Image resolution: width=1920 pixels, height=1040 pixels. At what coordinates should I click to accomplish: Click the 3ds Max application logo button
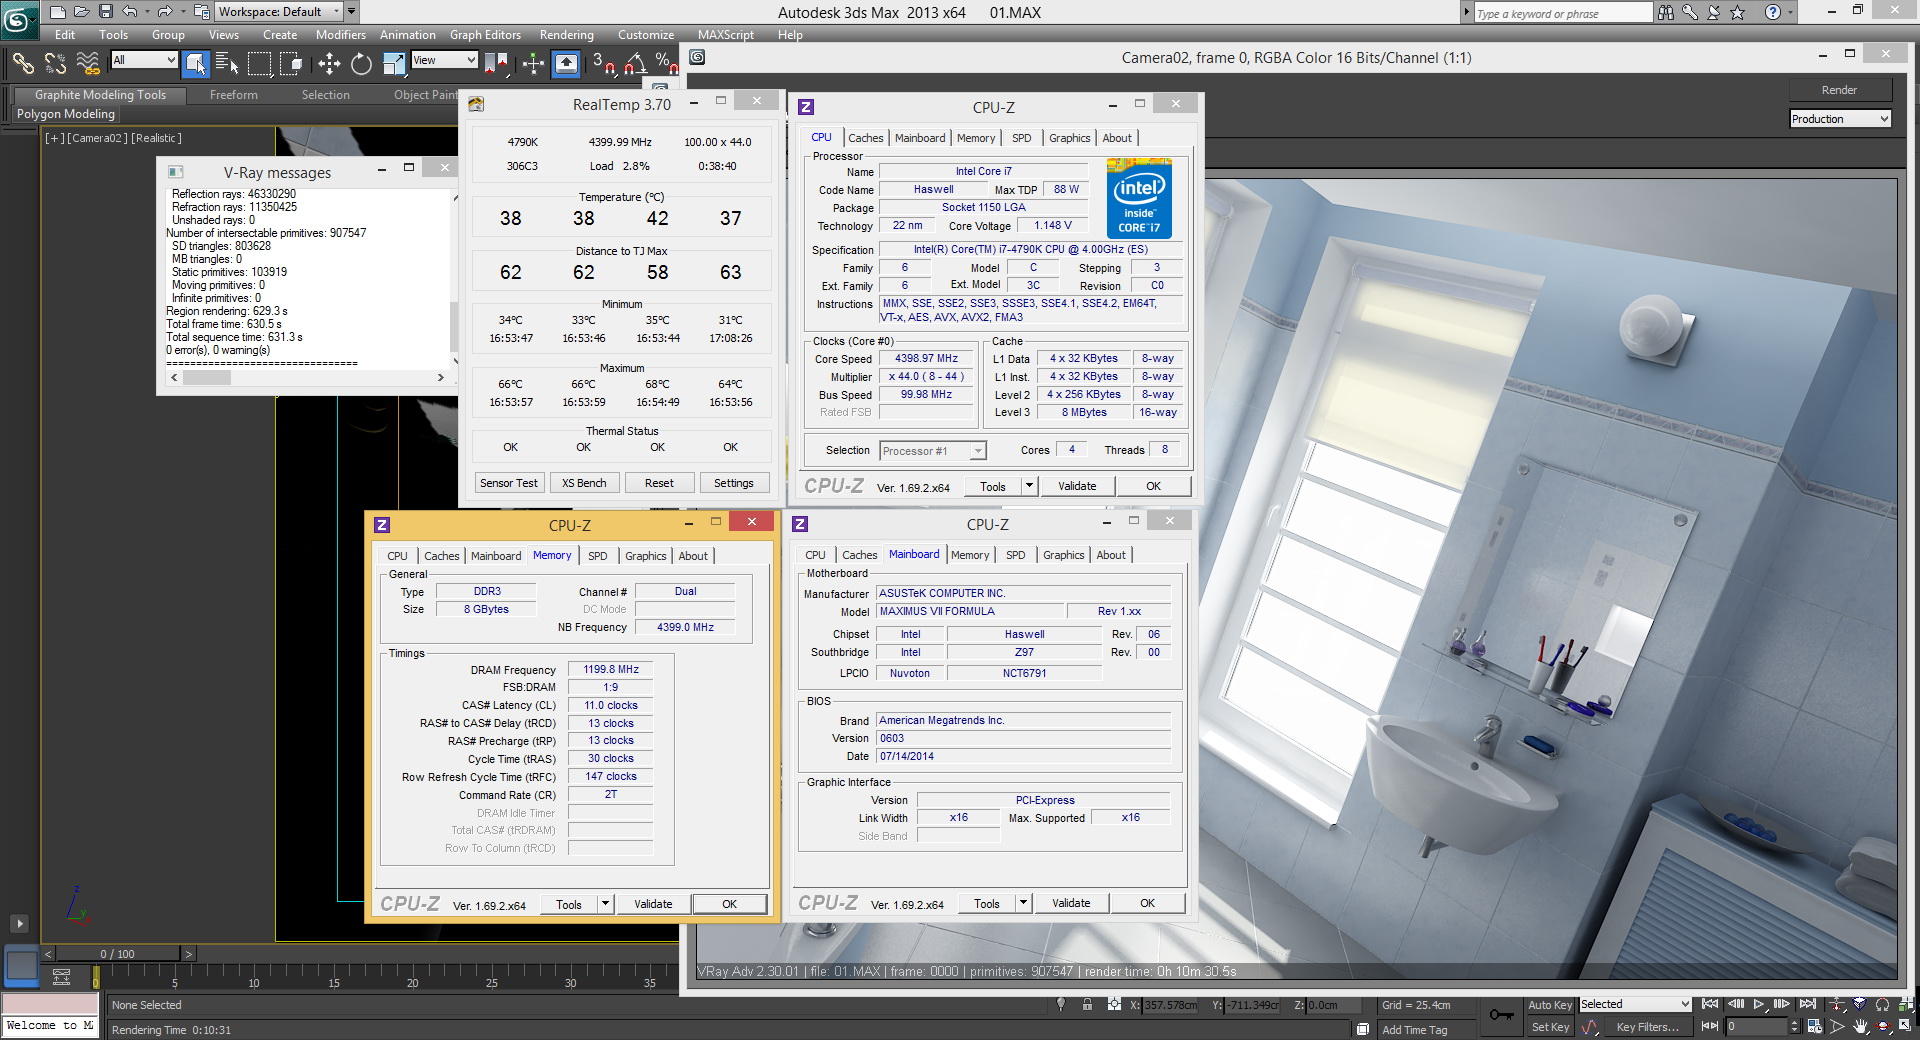(18, 18)
